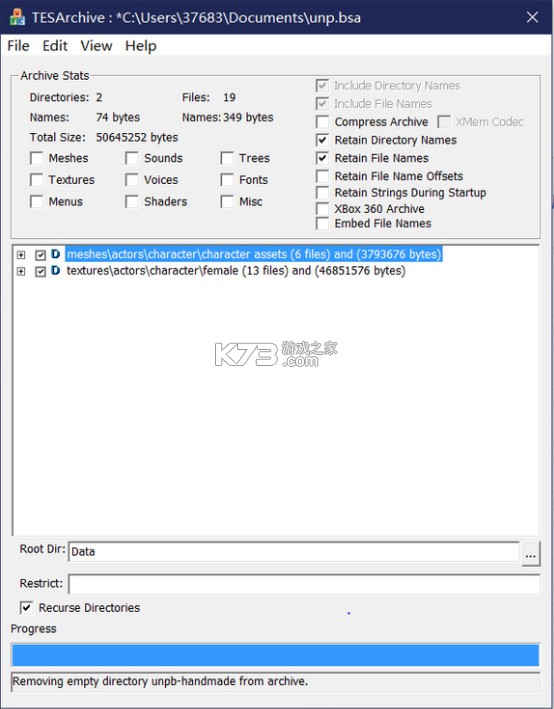Screen dimensions: 554x709
Task: Tick the Menus checkbox
Action: [37, 202]
